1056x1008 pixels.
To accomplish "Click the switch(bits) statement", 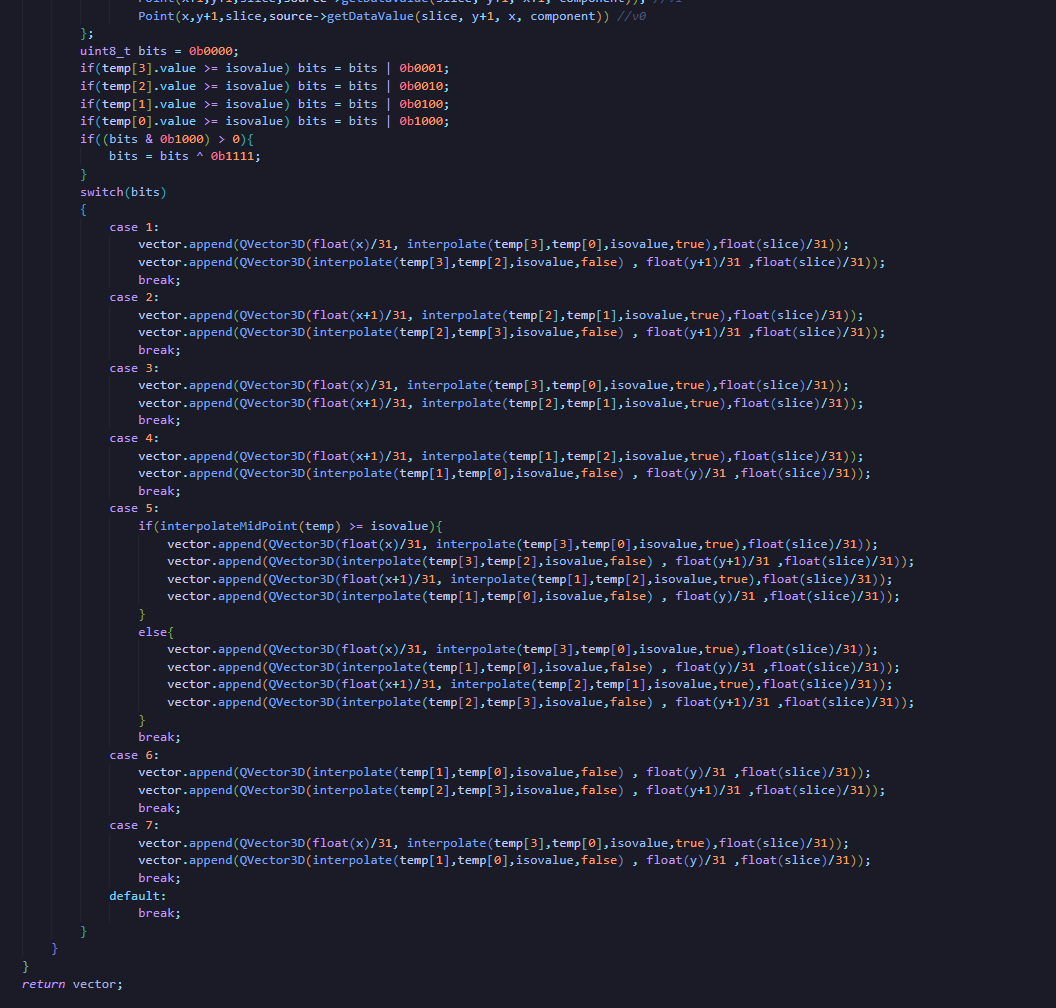I will coord(123,192).
